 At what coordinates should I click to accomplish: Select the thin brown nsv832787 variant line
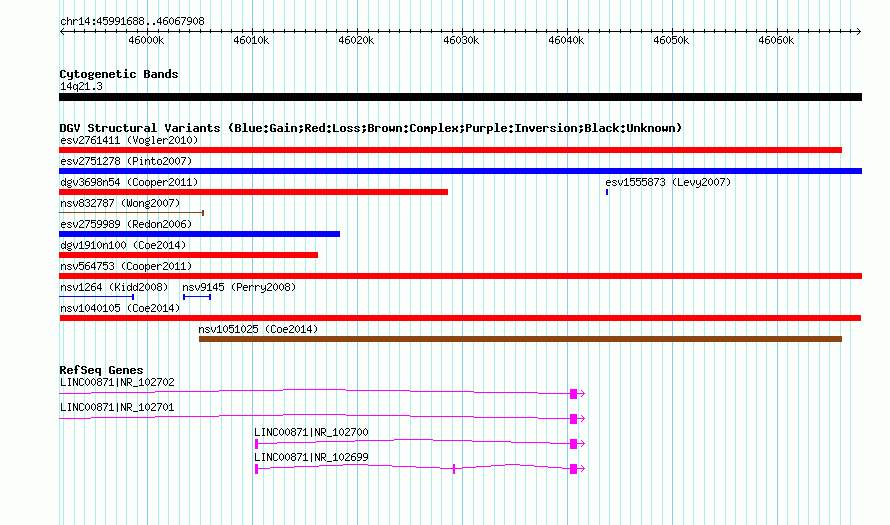132,213
